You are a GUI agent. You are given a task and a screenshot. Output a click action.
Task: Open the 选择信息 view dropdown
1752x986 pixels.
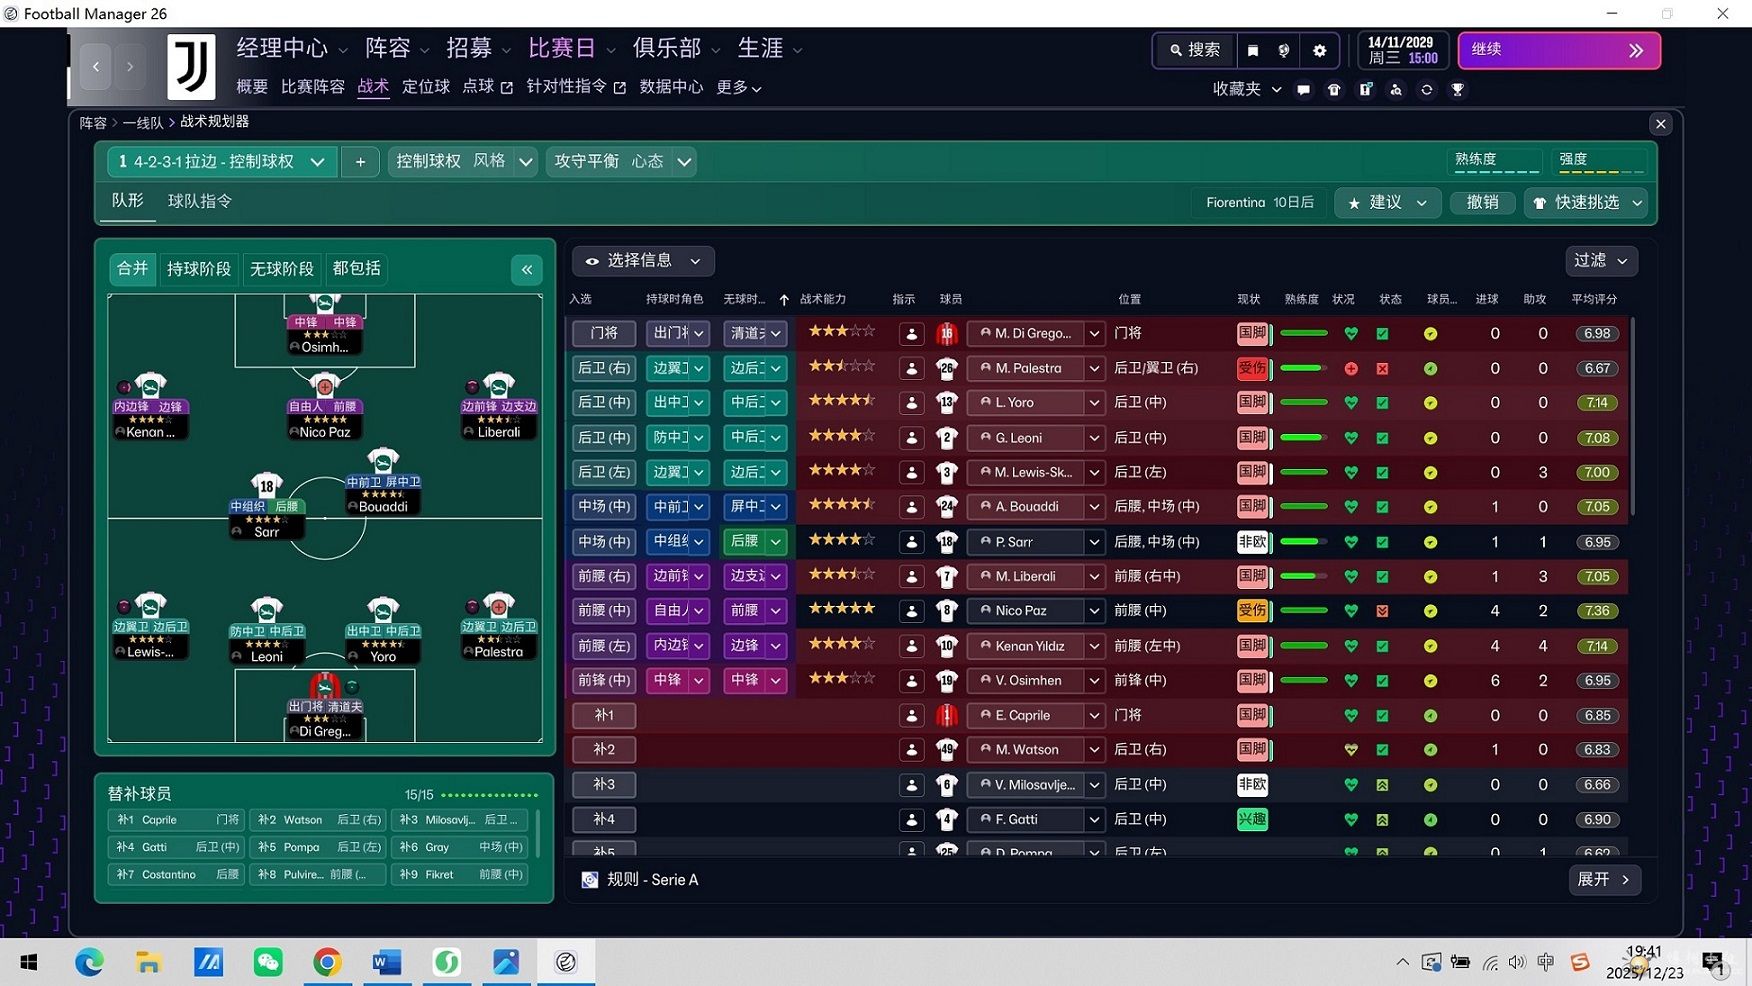643,261
